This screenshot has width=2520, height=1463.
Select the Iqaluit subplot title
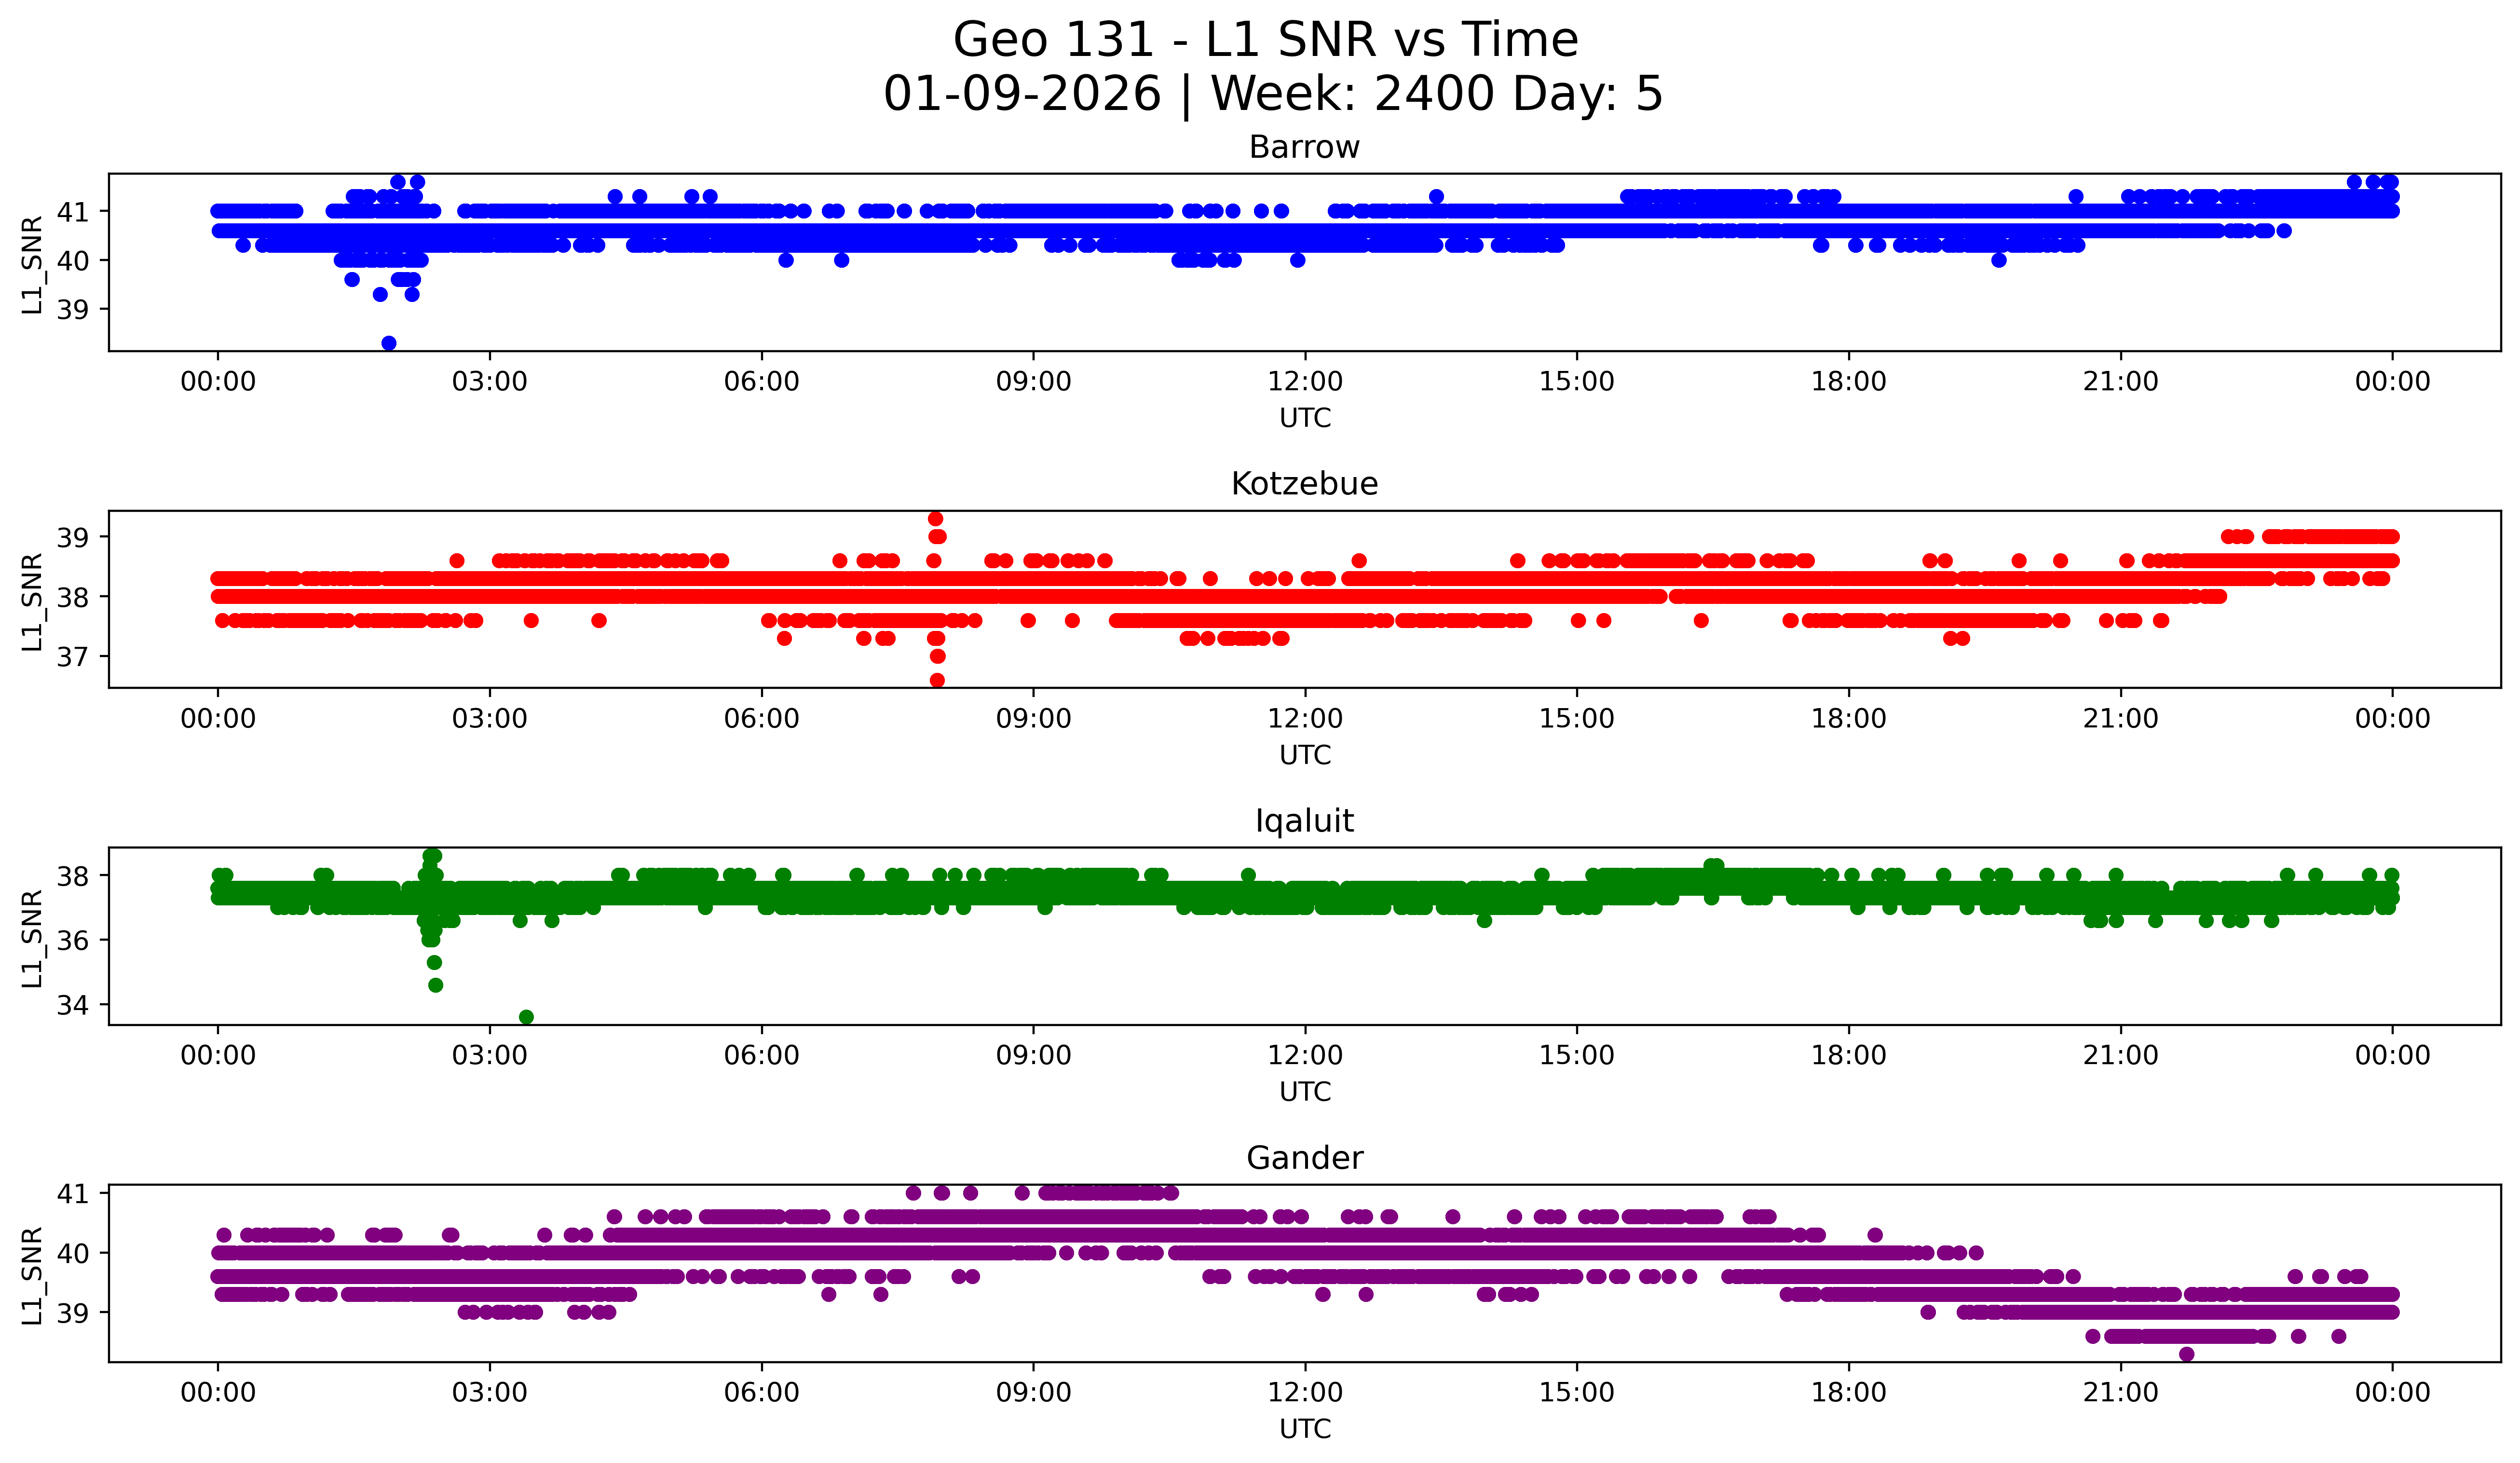1304,821
